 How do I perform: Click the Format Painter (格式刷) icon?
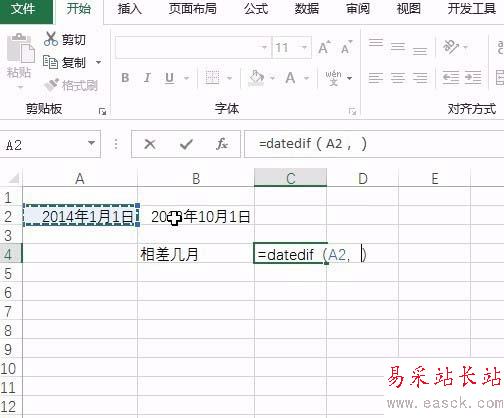52,85
